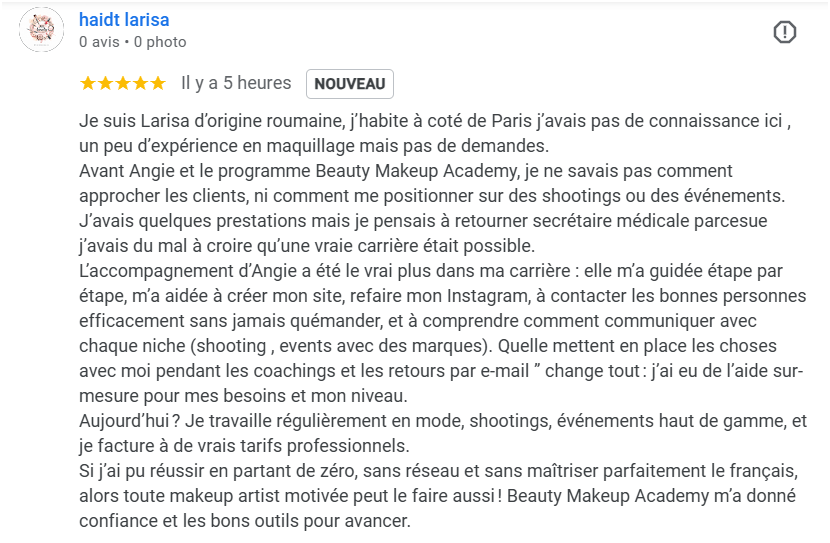Click the third rating star
Screen dimensions: 830x543
point(122,83)
